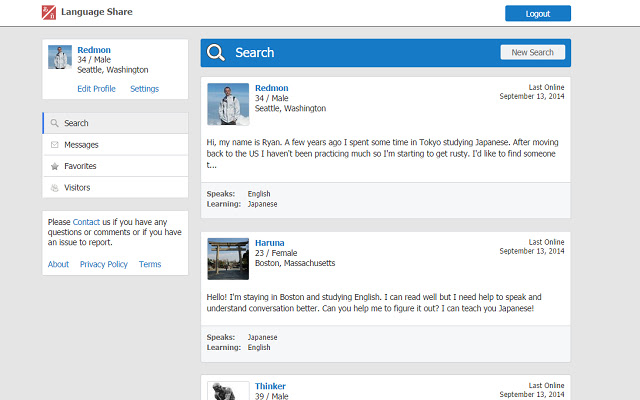The image size is (640, 400).
Task: Open the About page link
Action: [x=58, y=264]
